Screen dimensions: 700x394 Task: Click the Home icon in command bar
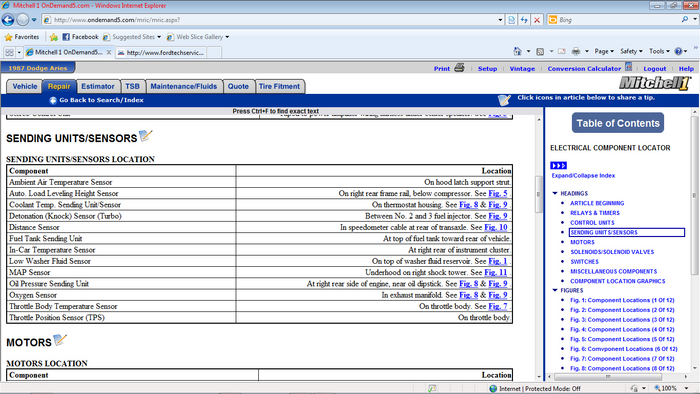coord(517,51)
